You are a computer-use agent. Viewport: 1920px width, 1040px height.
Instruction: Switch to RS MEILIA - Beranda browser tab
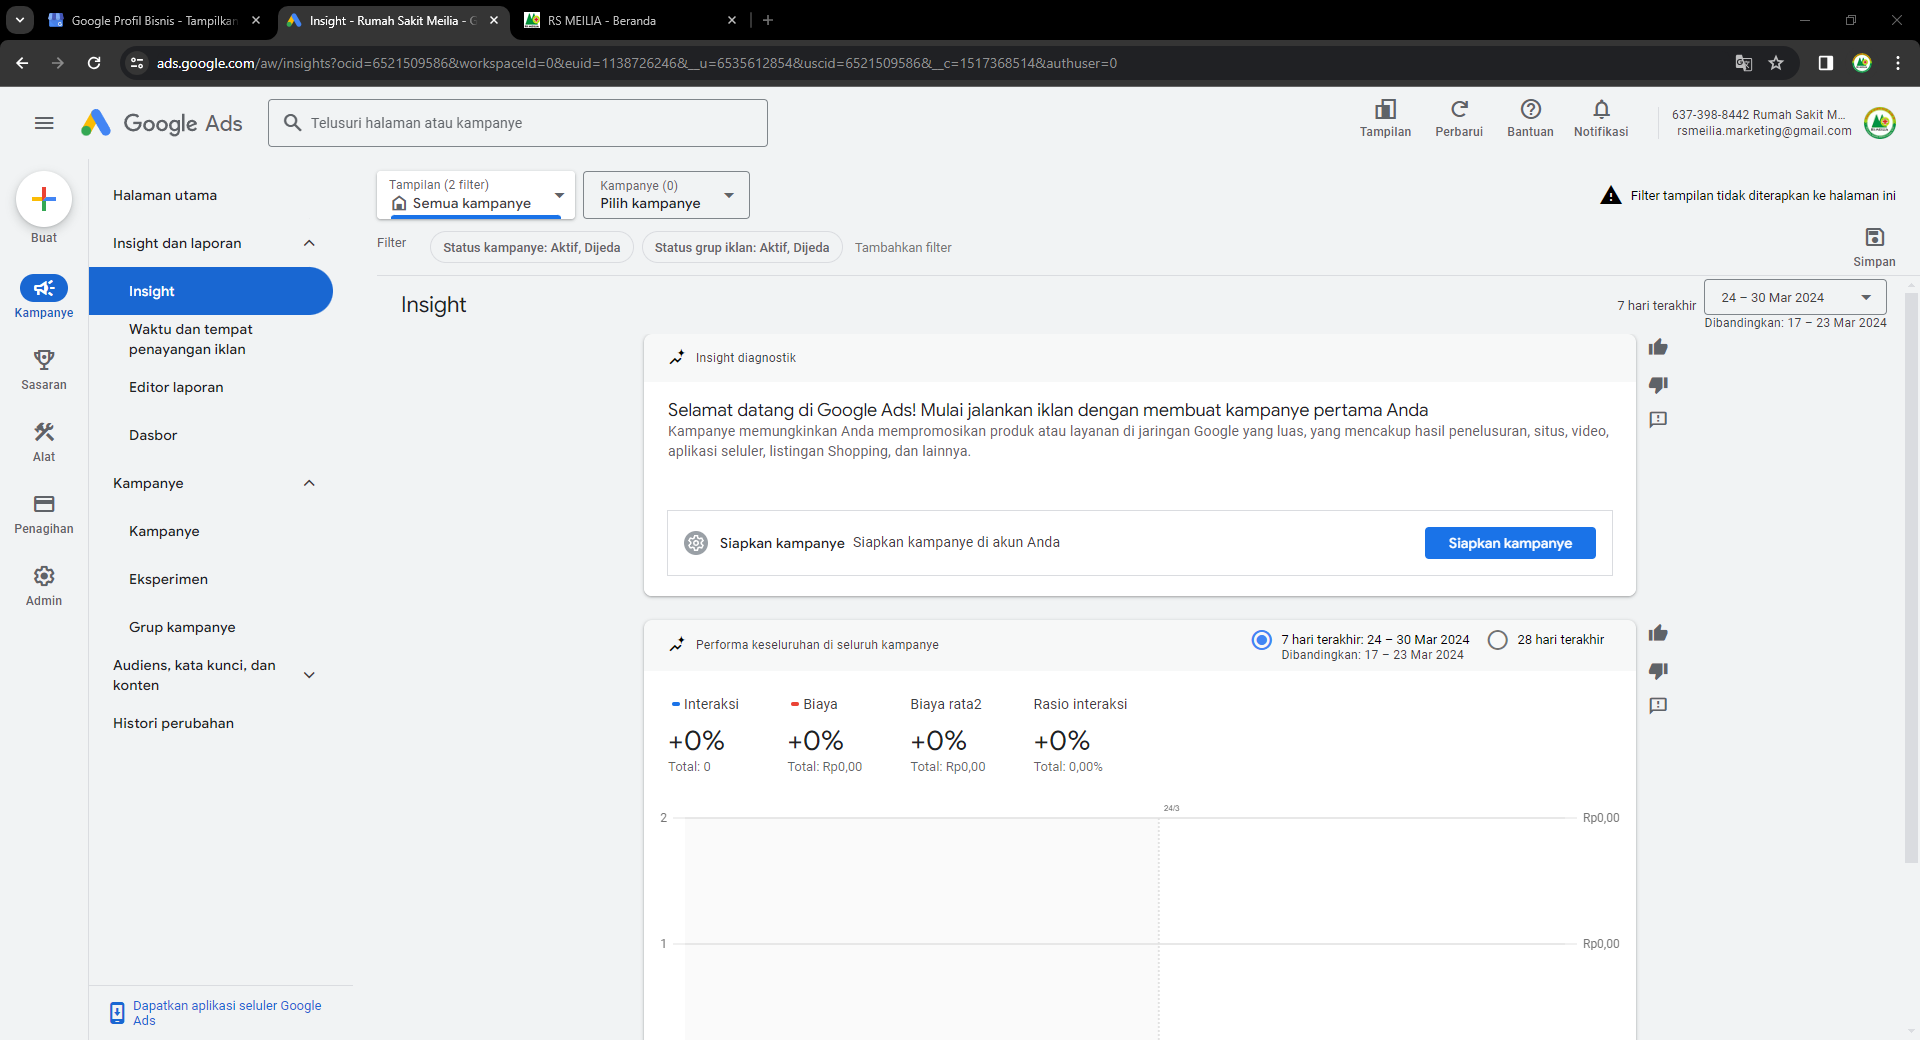point(630,20)
